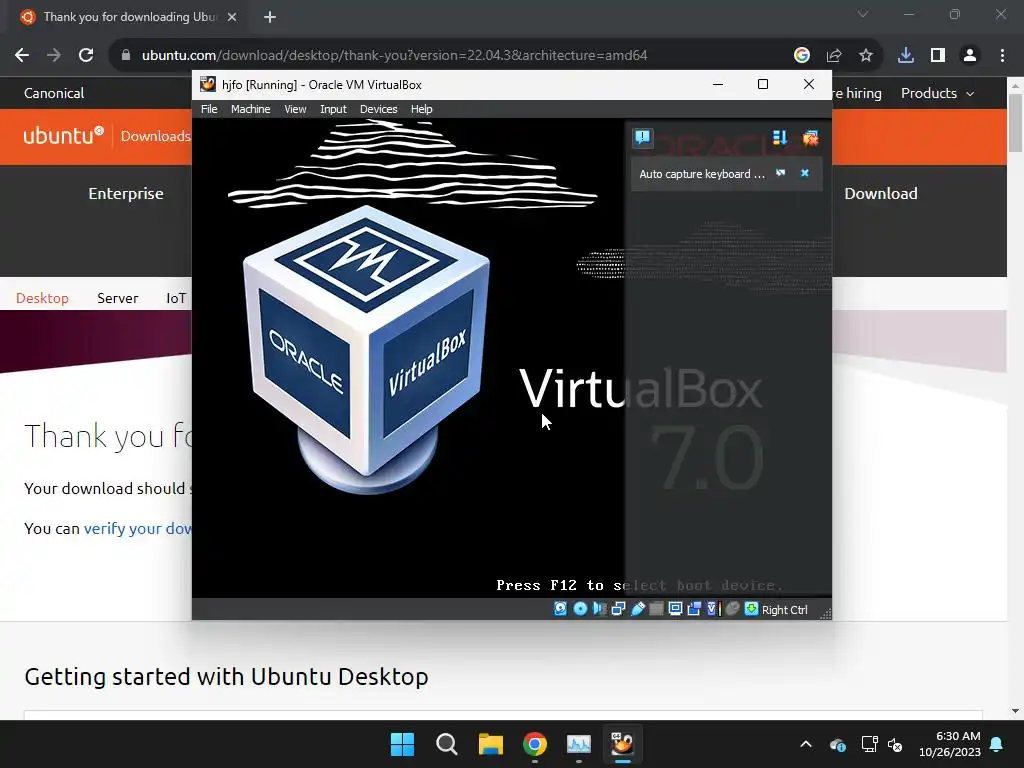
Task: Toggle notification ordering icon in notification panel
Action: pos(780,137)
